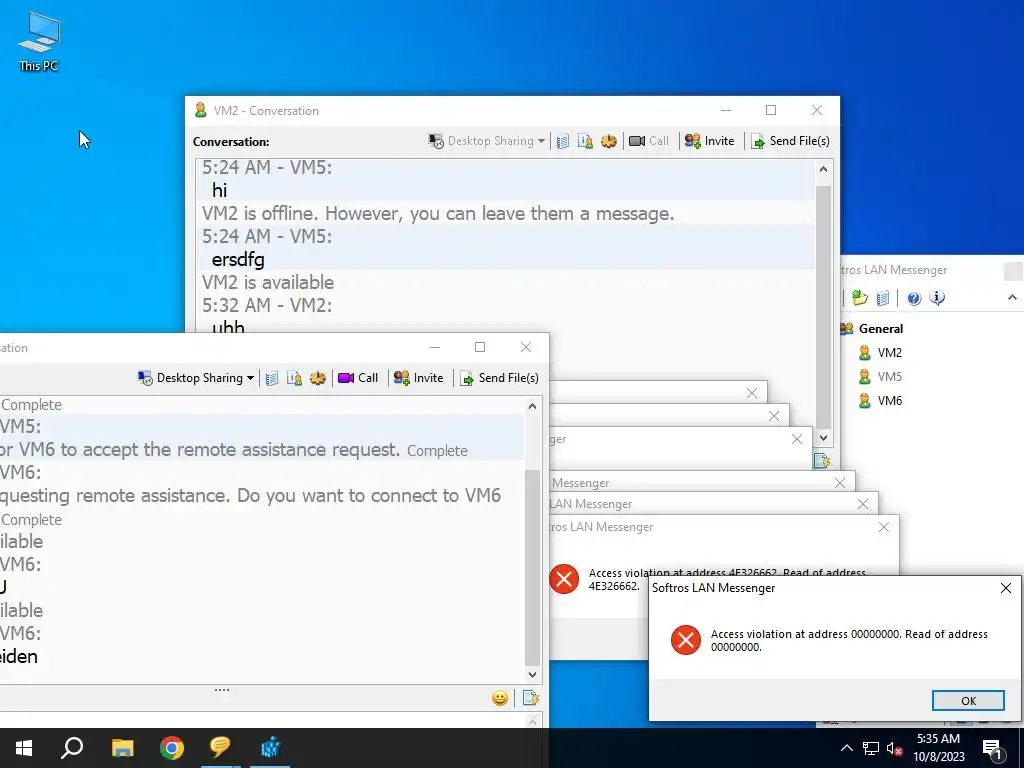The width and height of the screenshot is (1024, 768).
Task: Click the front conversation scrollbar thumb
Action: [532, 567]
